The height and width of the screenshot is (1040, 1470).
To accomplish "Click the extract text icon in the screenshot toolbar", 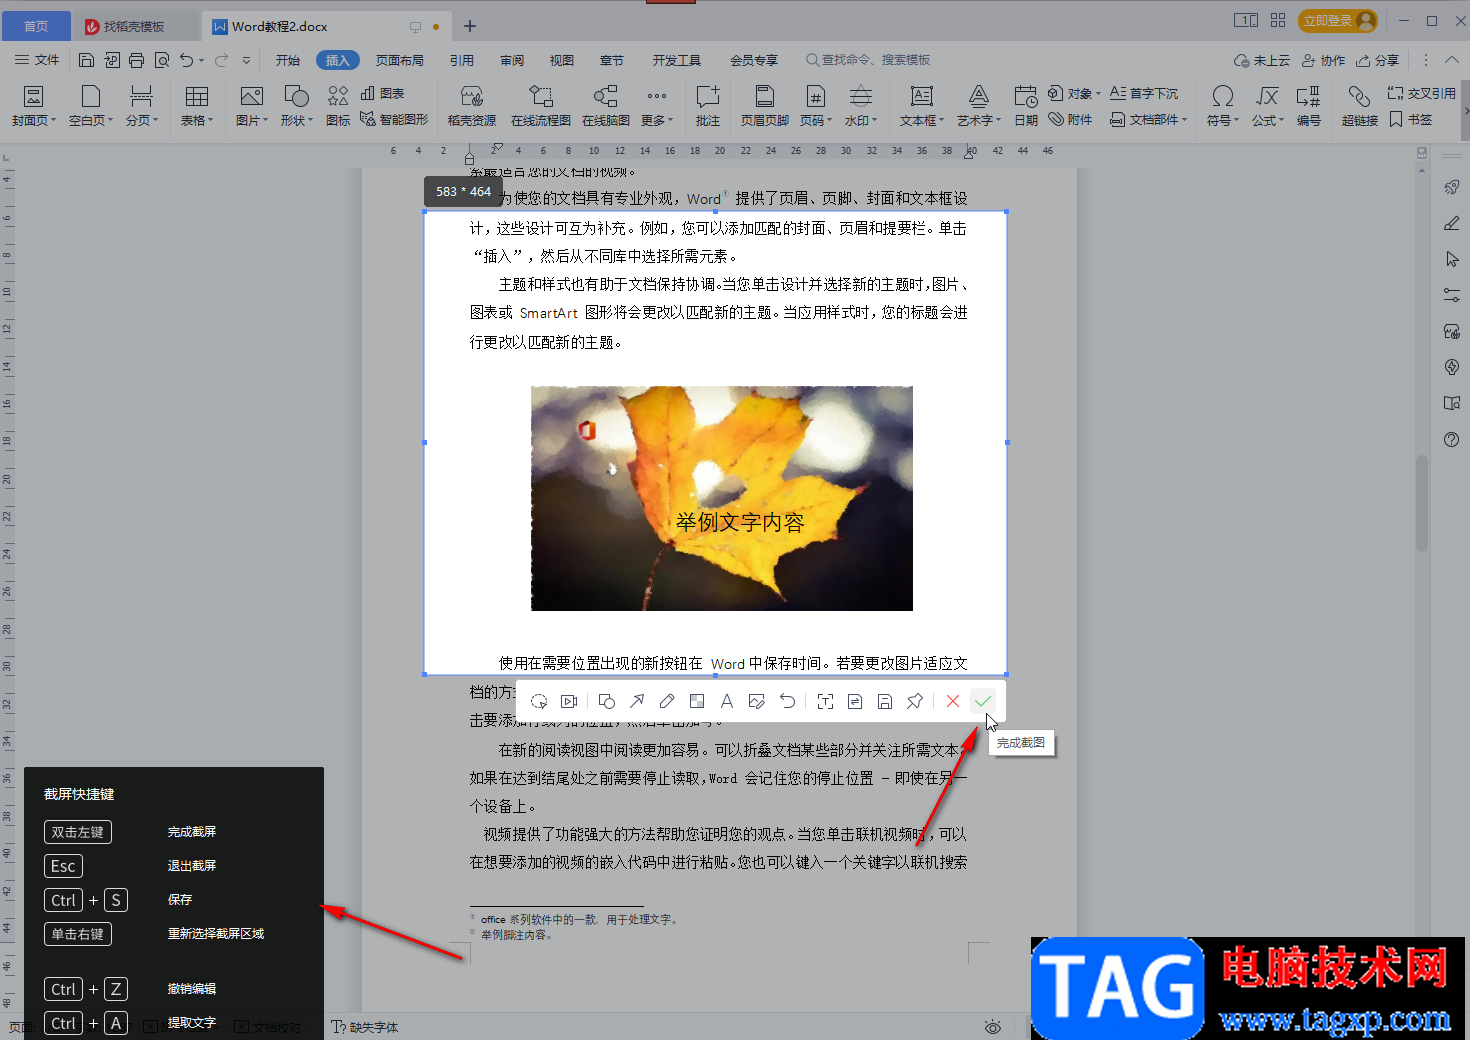I will [825, 701].
